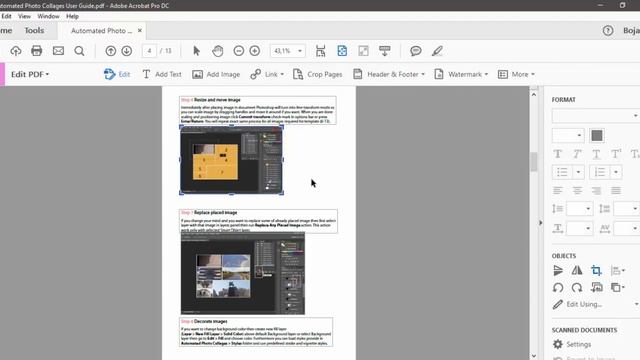The height and width of the screenshot is (360, 640).
Task: Click the replace image icon
Action: (x=596, y=287)
